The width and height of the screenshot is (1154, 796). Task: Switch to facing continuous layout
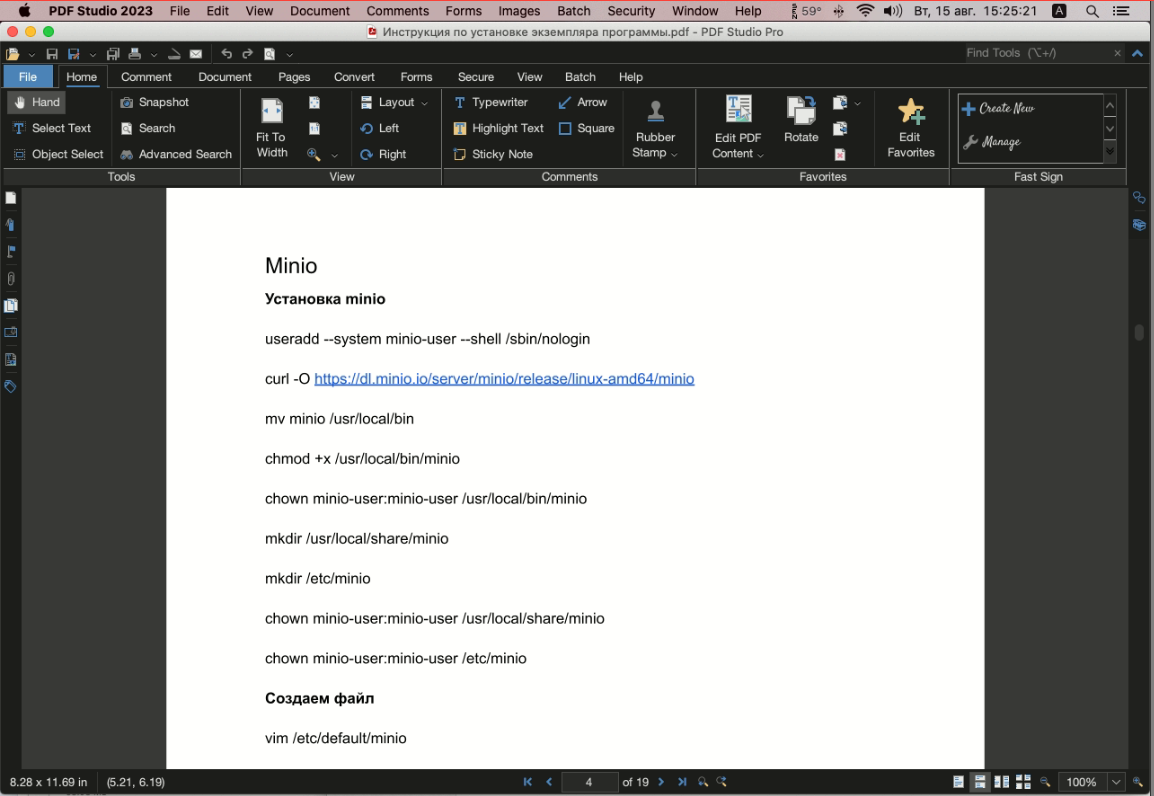pos(1023,782)
